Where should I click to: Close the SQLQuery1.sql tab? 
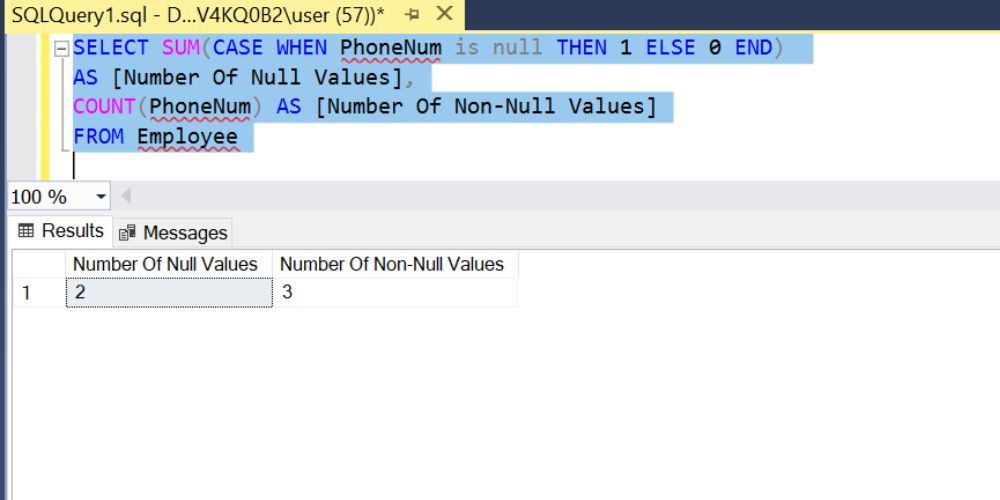click(445, 14)
